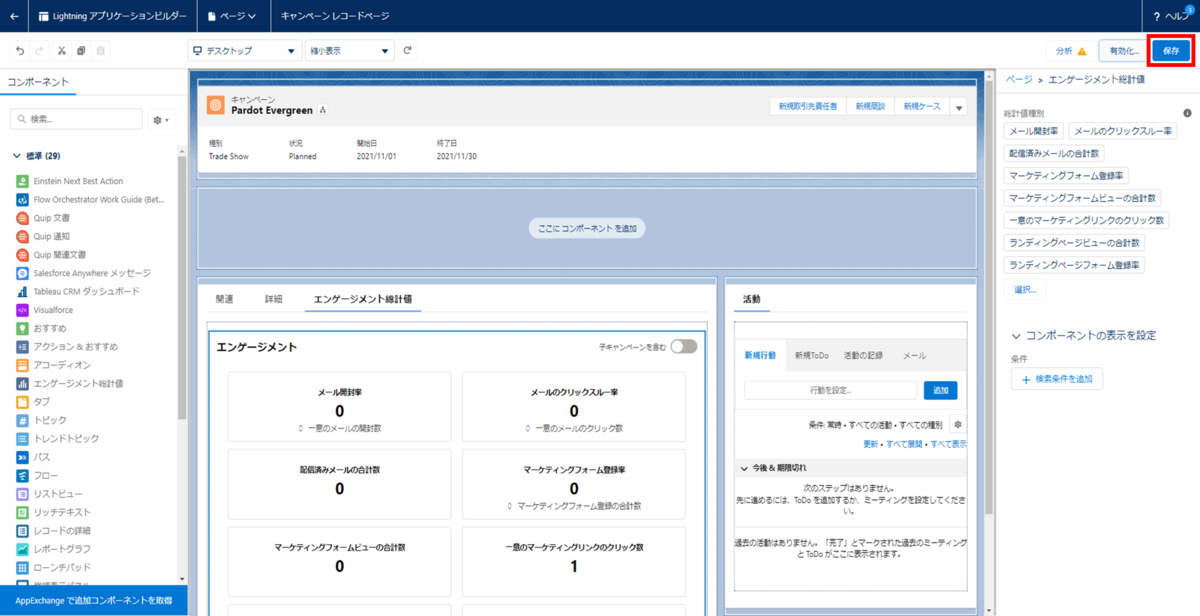Select the Quip 文書 component

tap(43, 218)
